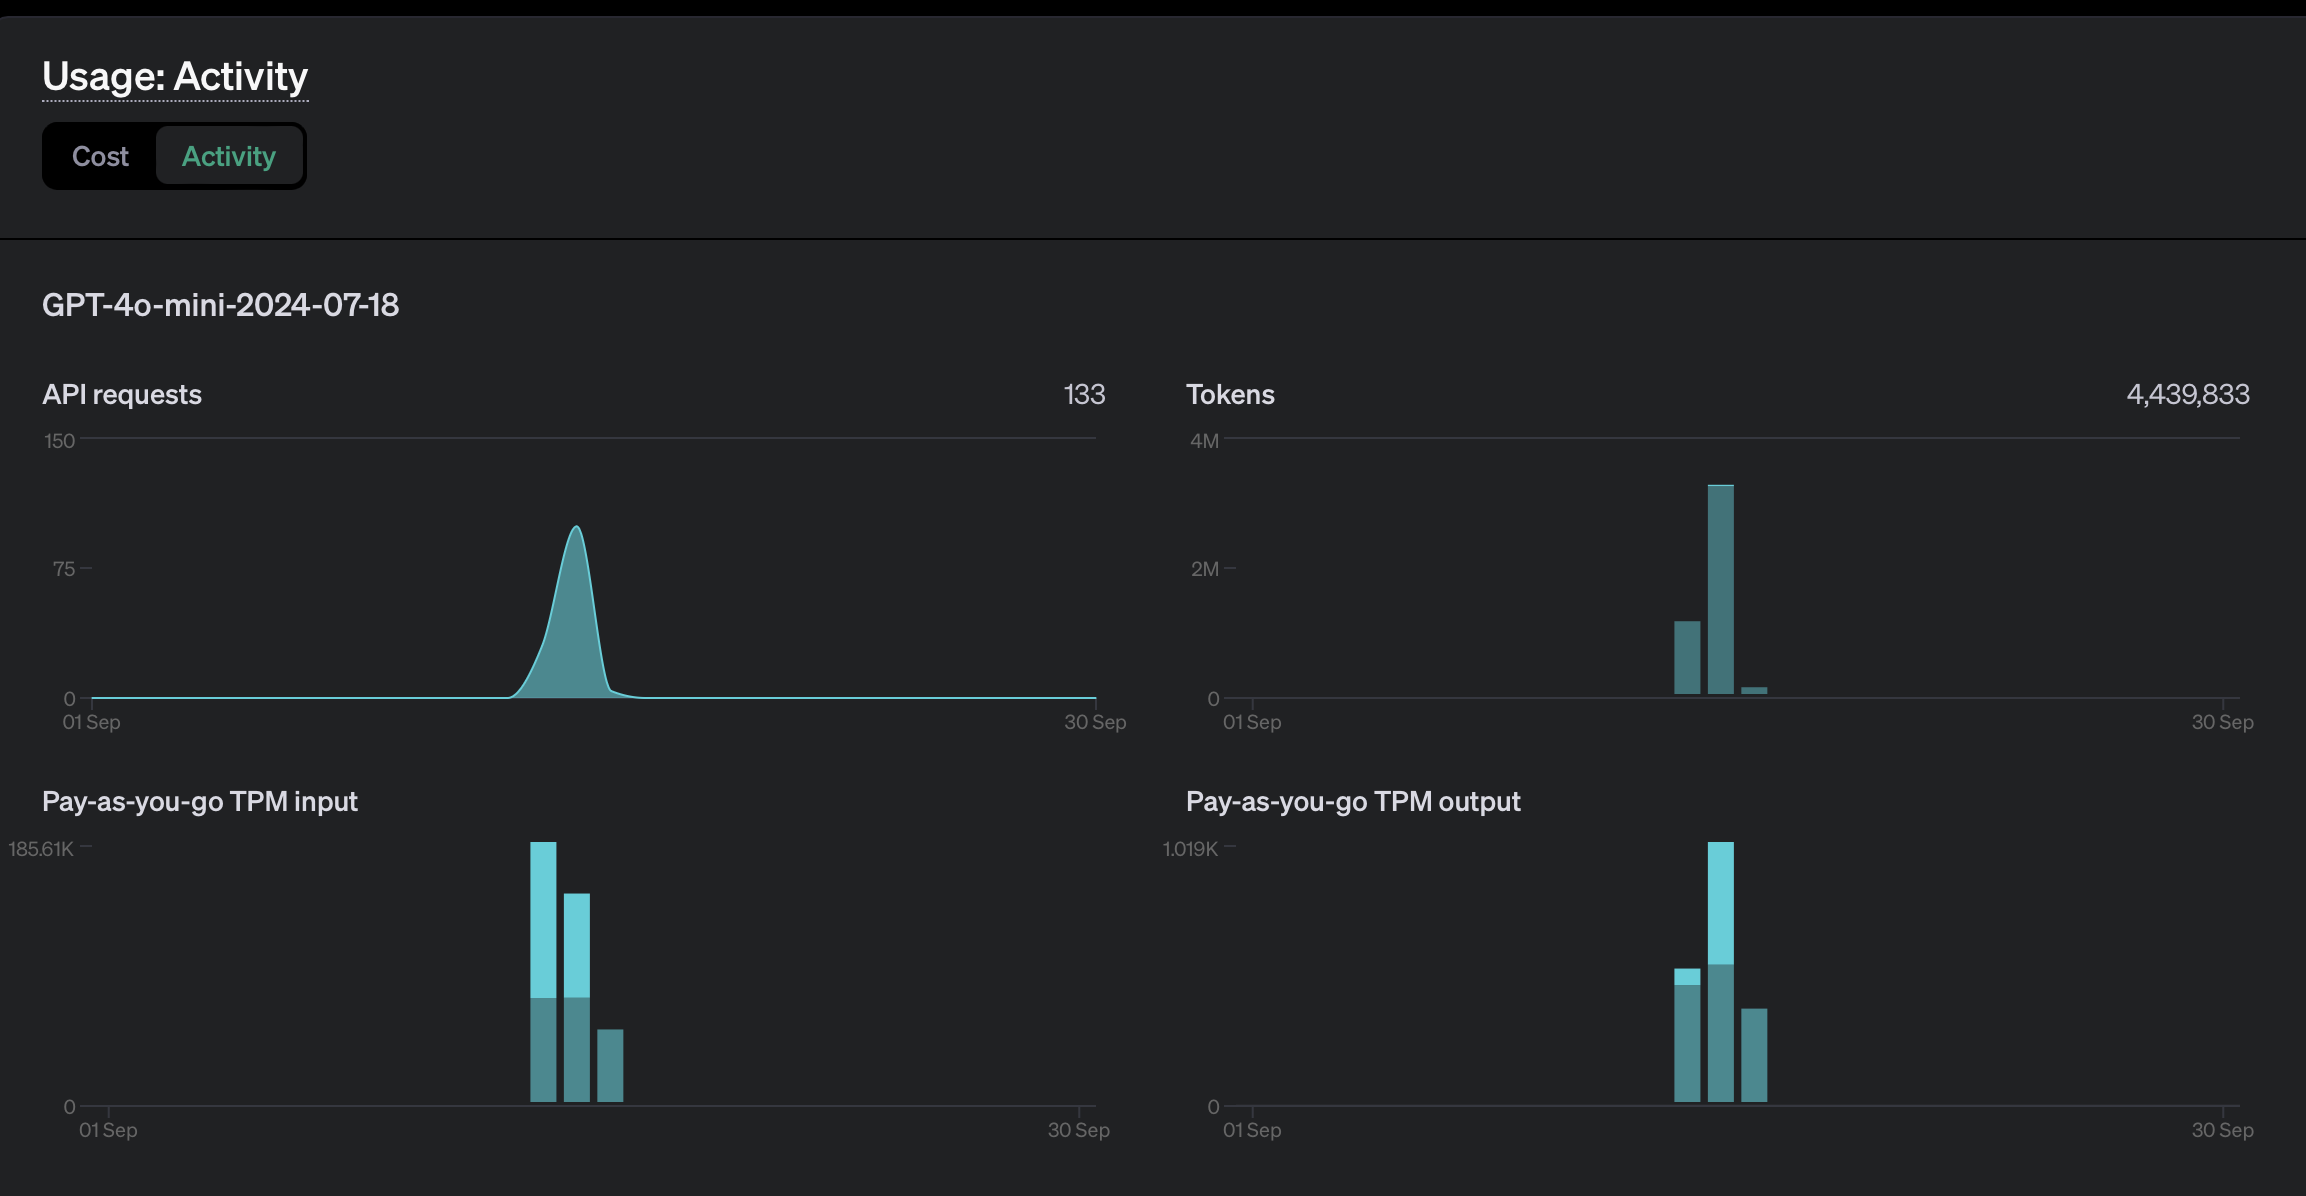Switch to the Cost tab
The width and height of the screenshot is (2306, 1196).
click(100, 157)
